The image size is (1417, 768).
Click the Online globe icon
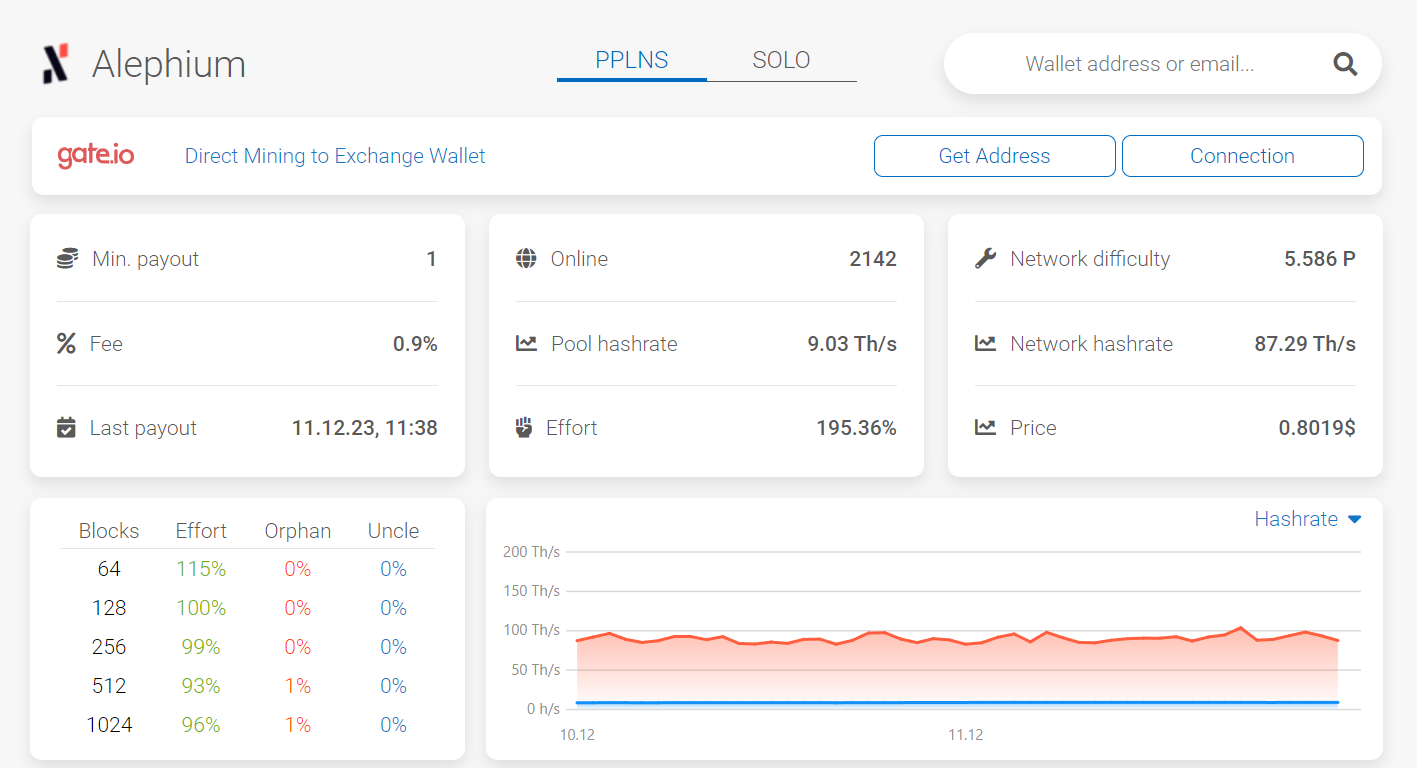coord(525,258)
